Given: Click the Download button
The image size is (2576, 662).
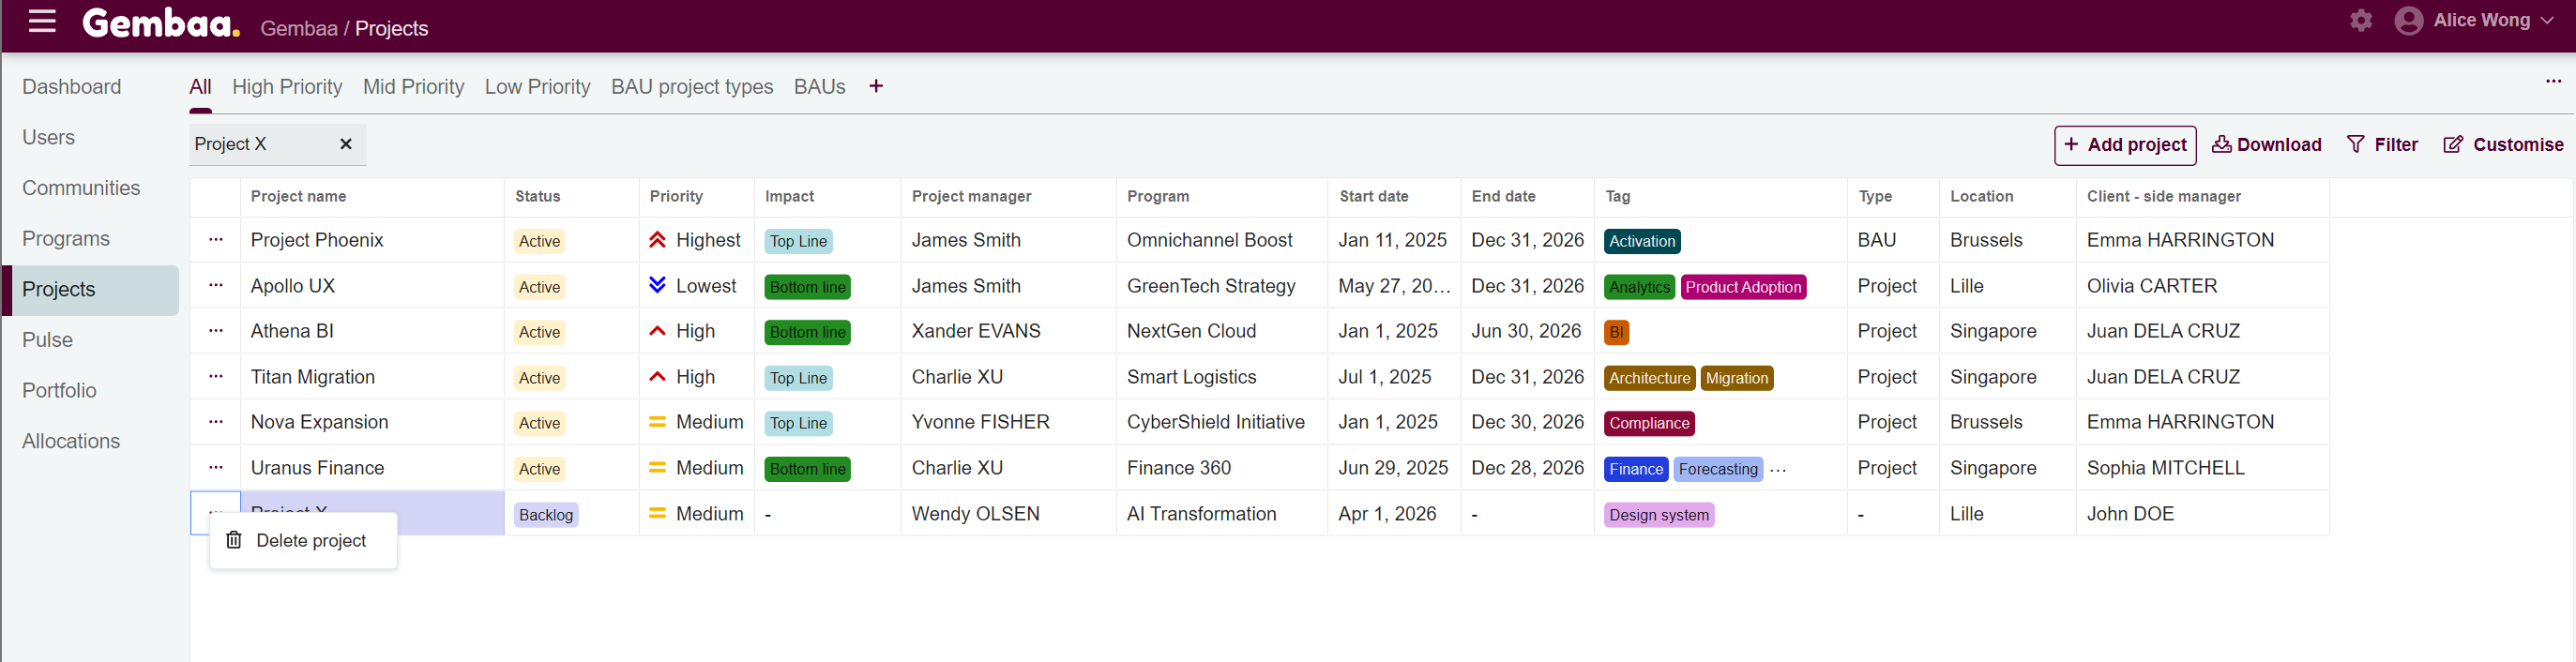Looking at the screenshot, I should [2266, 145].
